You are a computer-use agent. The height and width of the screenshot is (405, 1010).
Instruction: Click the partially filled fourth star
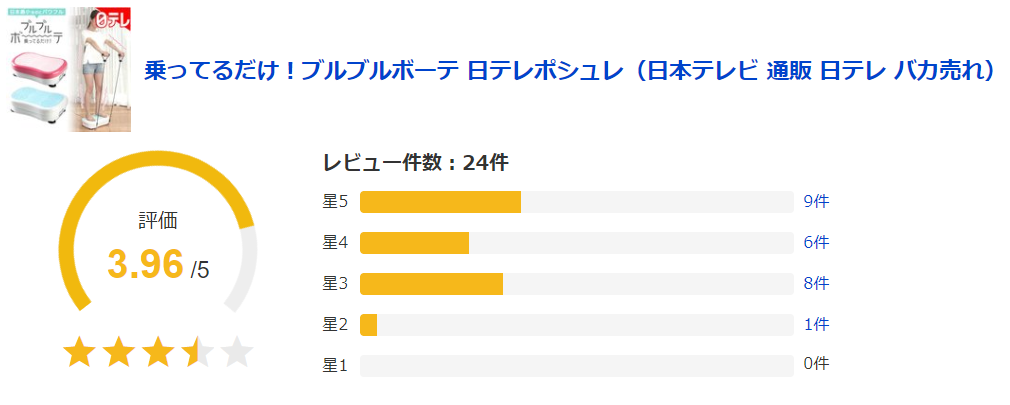pyautogui.click(x=197, y=352)
